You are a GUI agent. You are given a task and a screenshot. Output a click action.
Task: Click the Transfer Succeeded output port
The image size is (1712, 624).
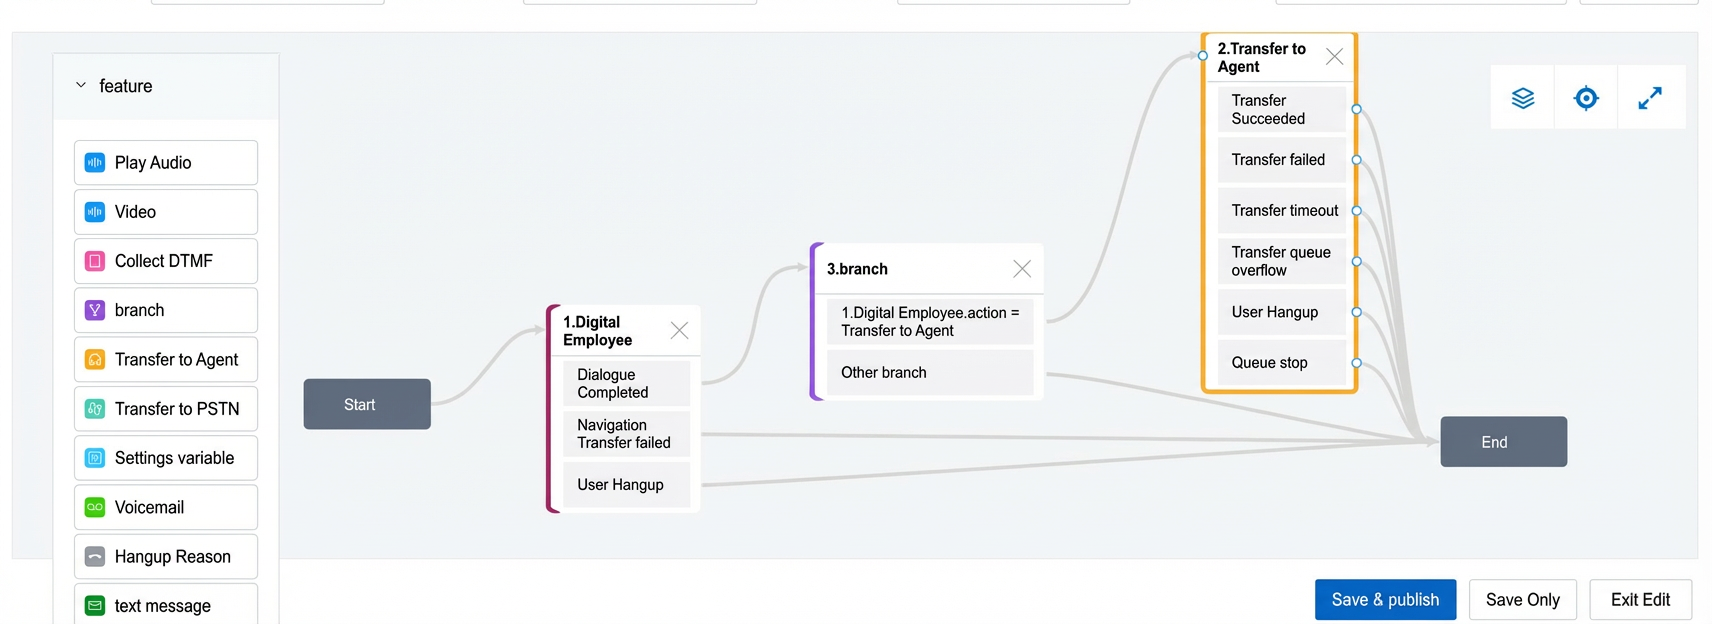[x=1356, y=109]
